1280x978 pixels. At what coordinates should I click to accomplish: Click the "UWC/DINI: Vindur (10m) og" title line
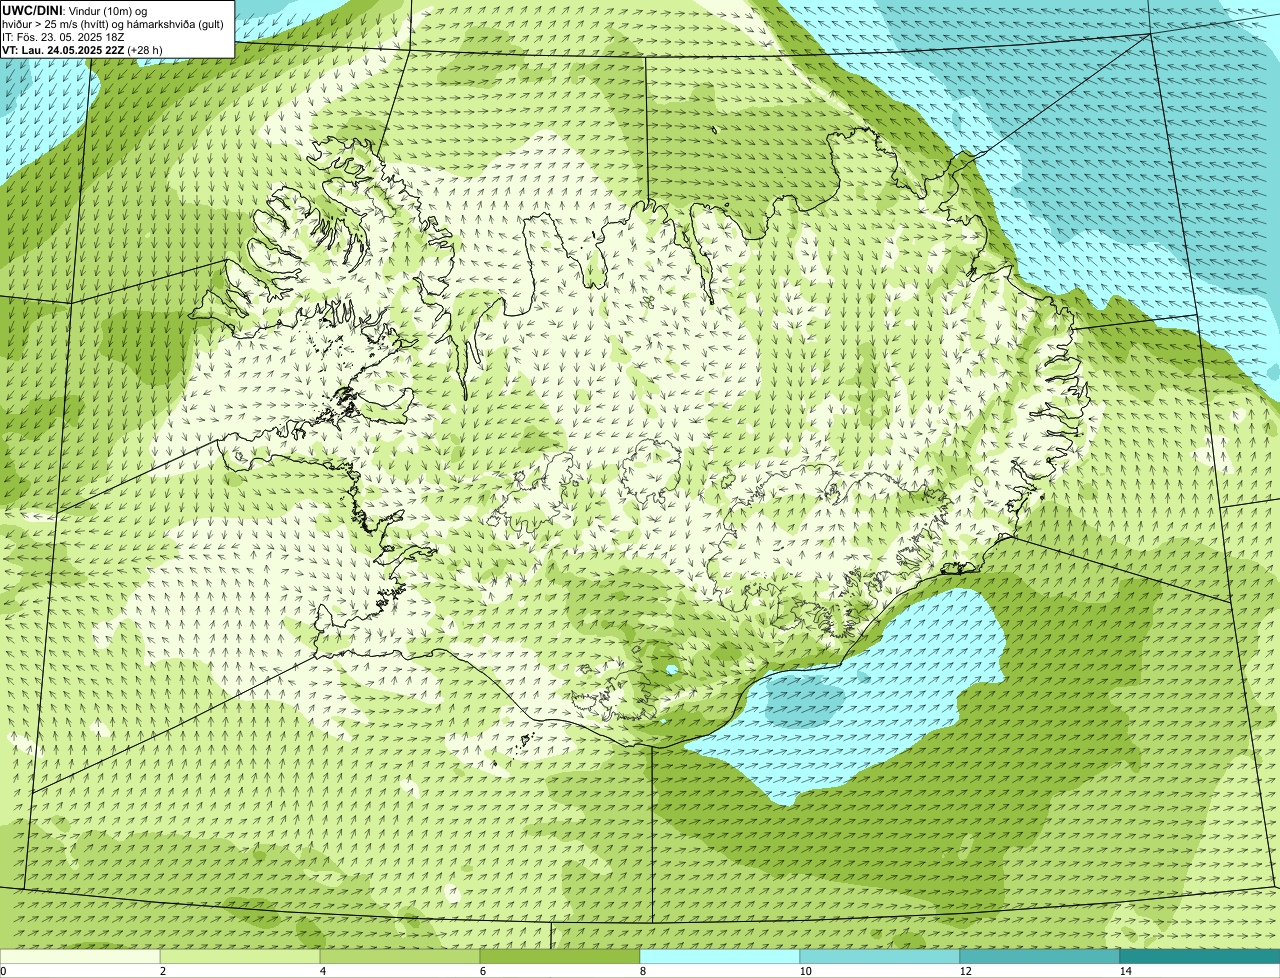[75, 11]
